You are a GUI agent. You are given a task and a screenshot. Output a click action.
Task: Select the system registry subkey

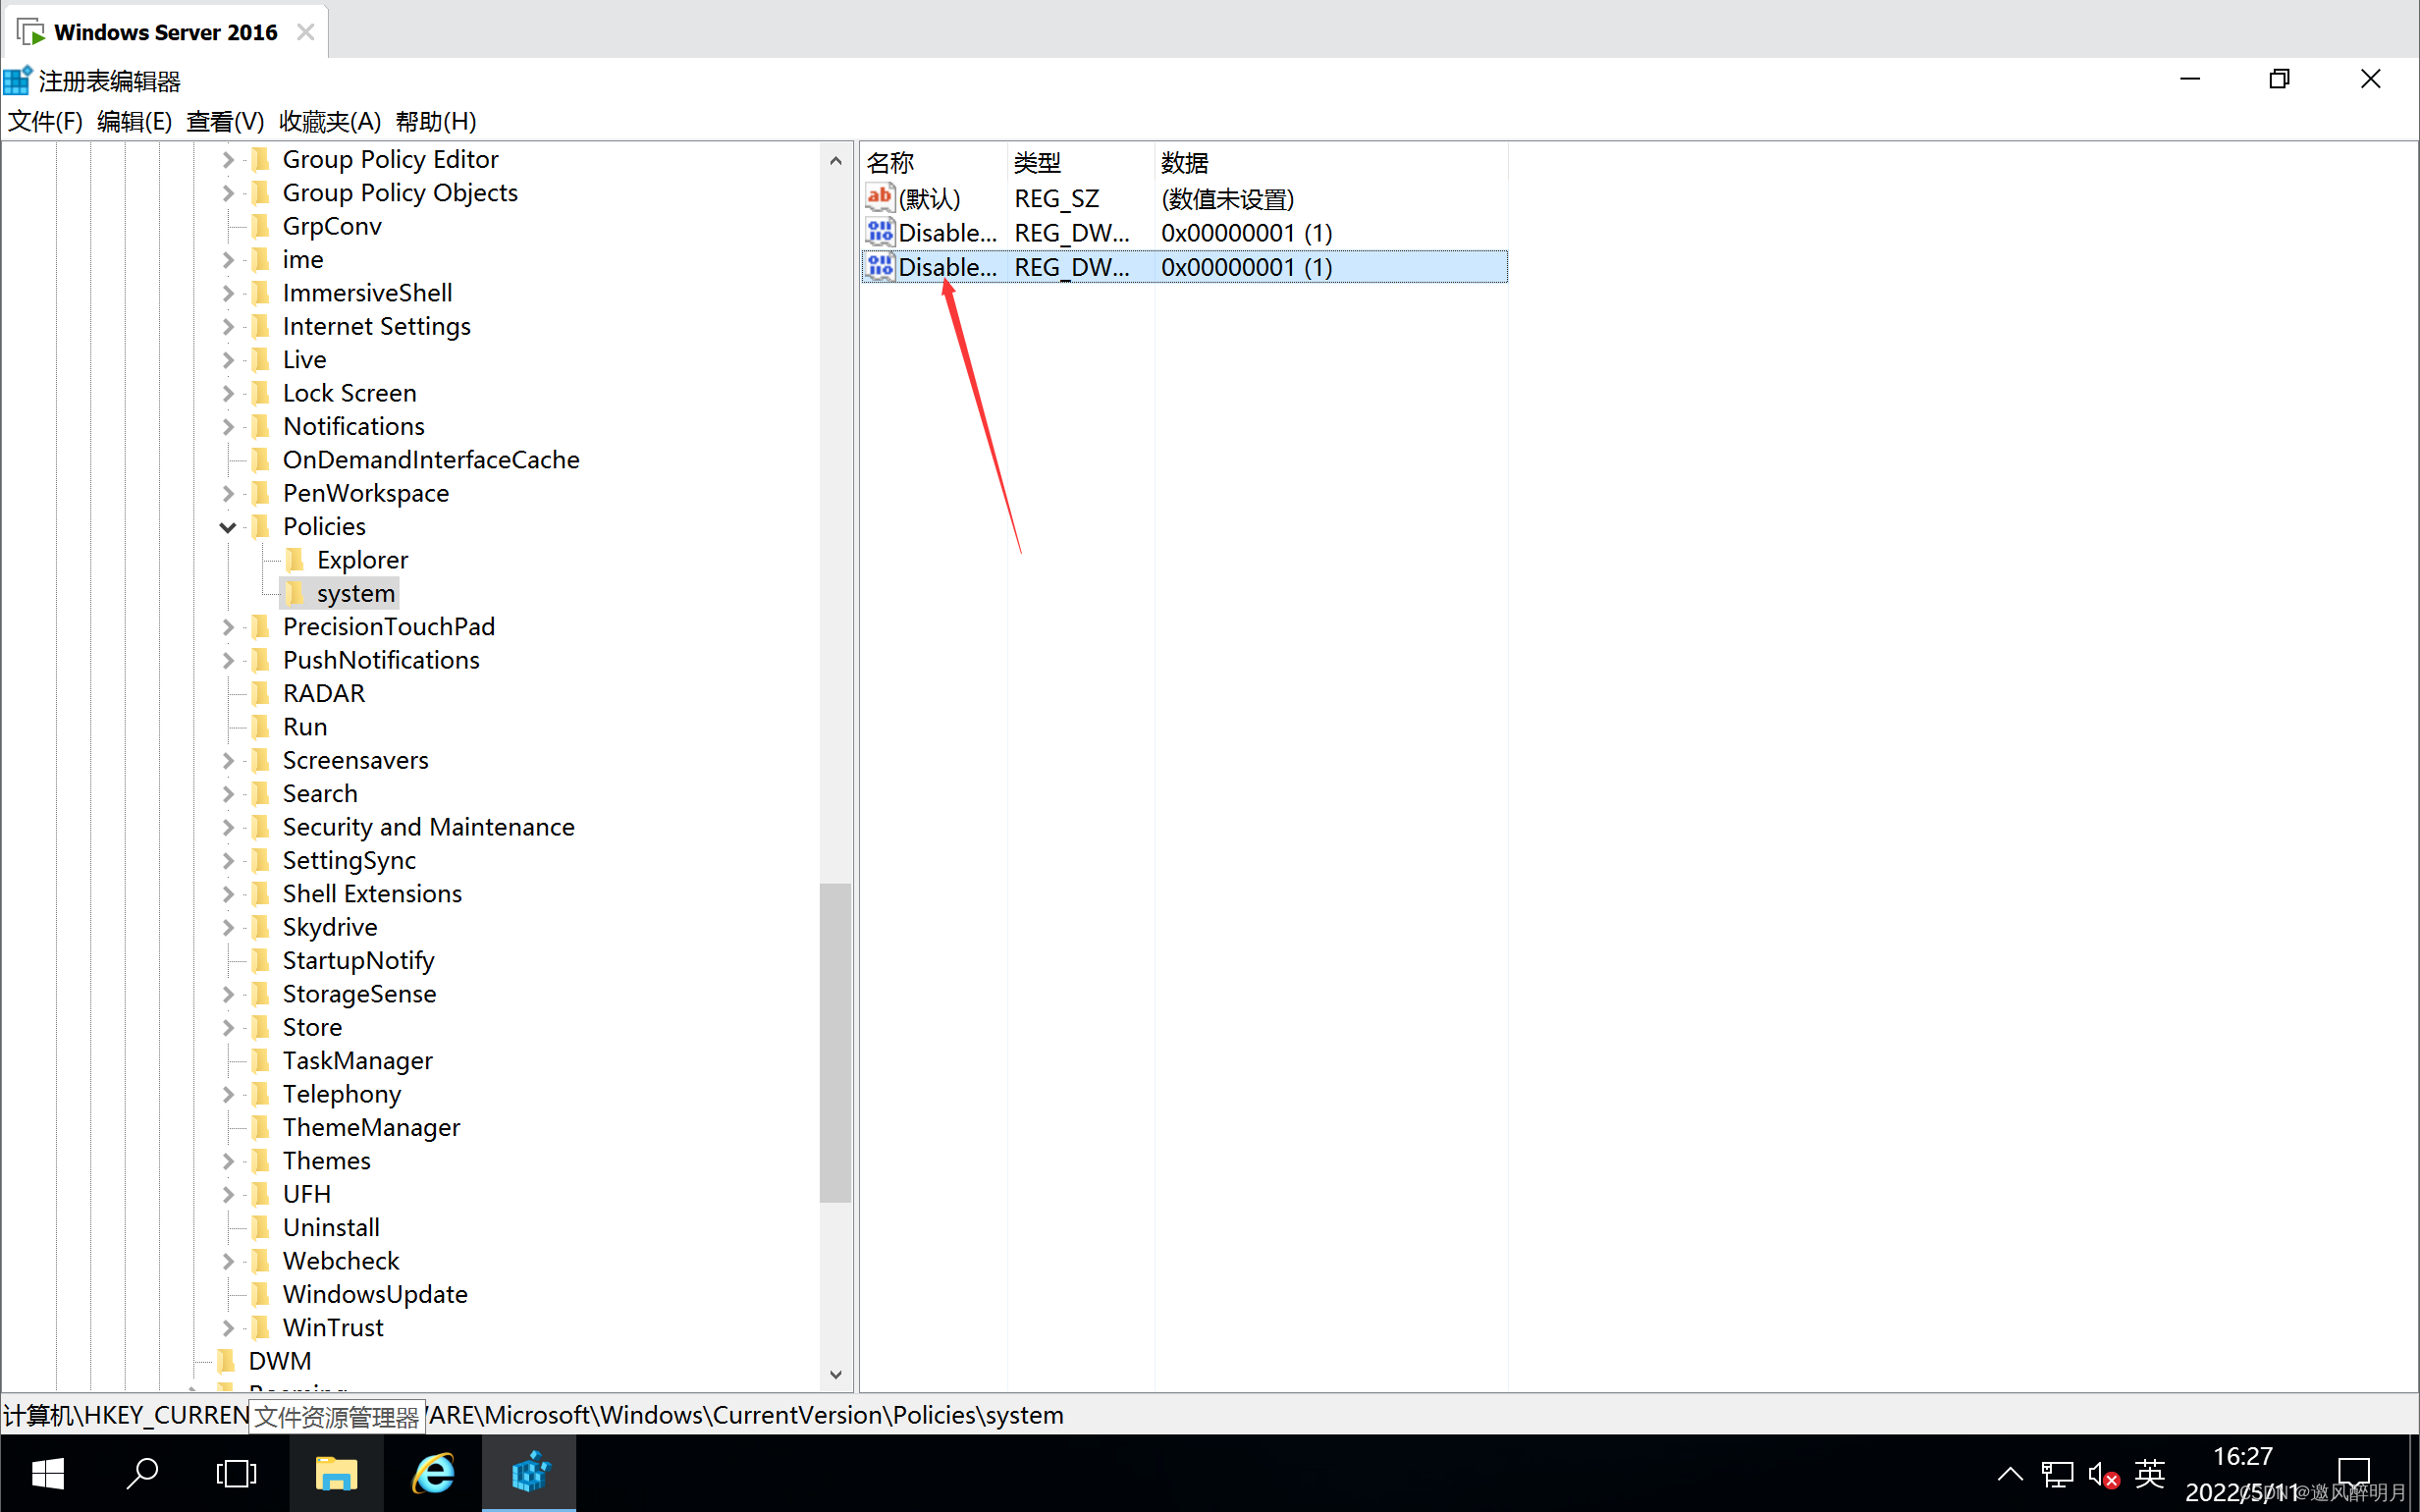point(353,592)
